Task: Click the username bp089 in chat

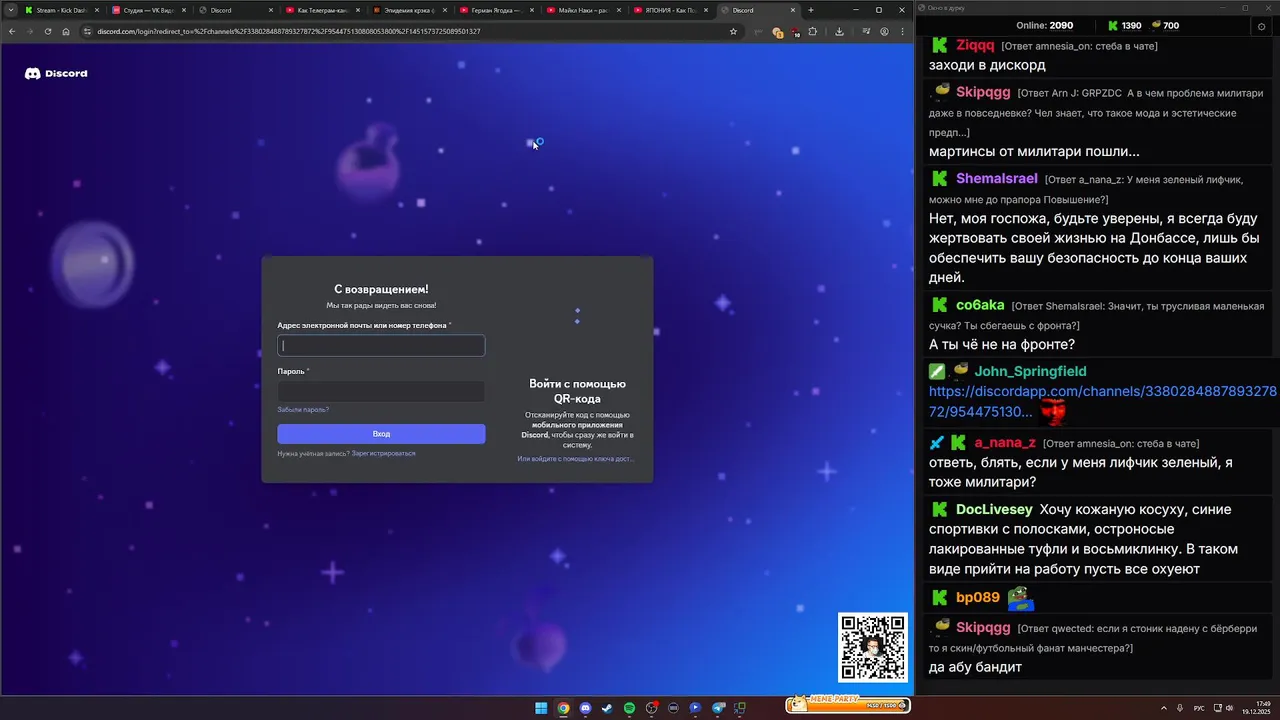Action: (x=977, y=597)
